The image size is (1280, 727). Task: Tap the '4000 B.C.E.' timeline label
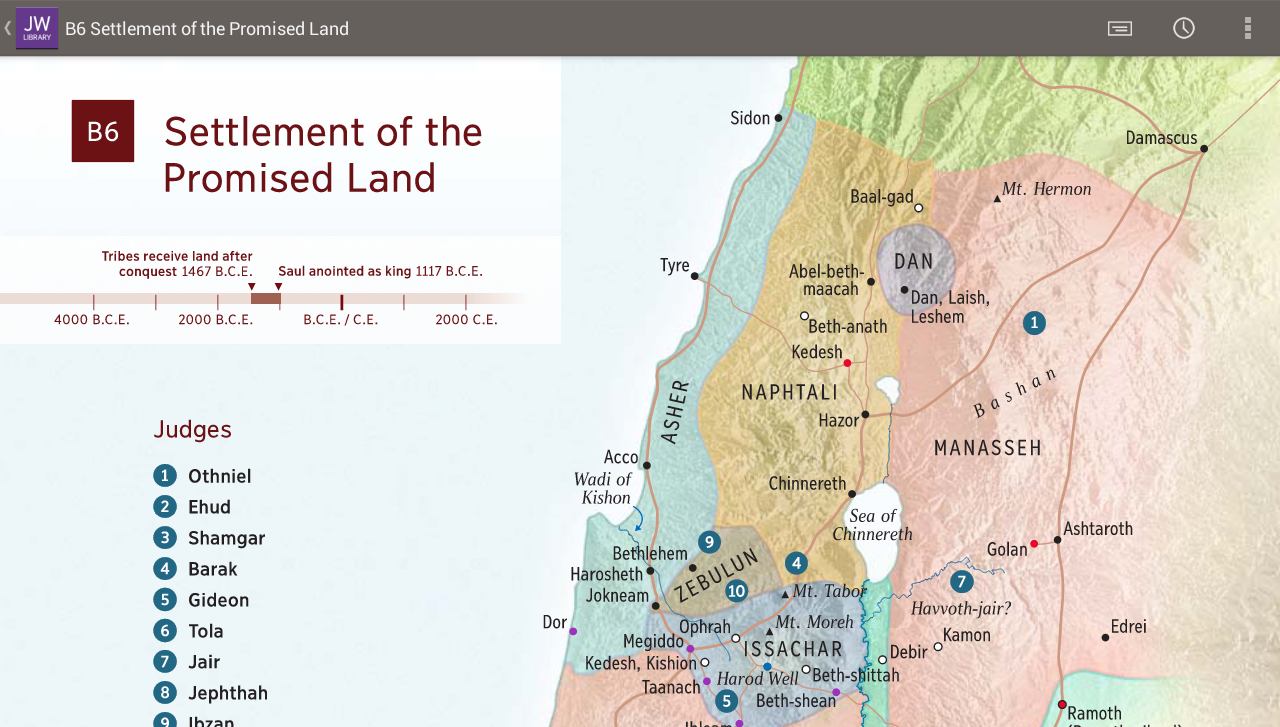coord(92,320)
